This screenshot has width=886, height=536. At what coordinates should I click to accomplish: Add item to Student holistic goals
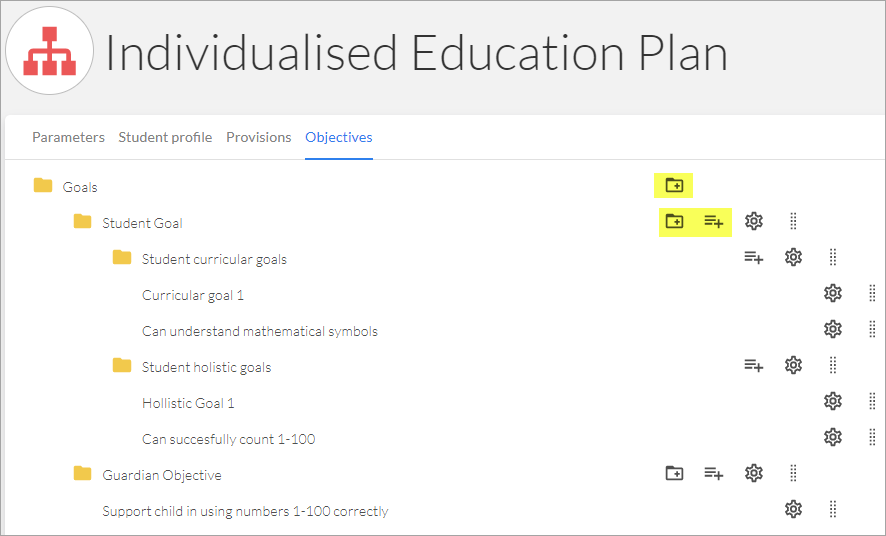point(754,365)
